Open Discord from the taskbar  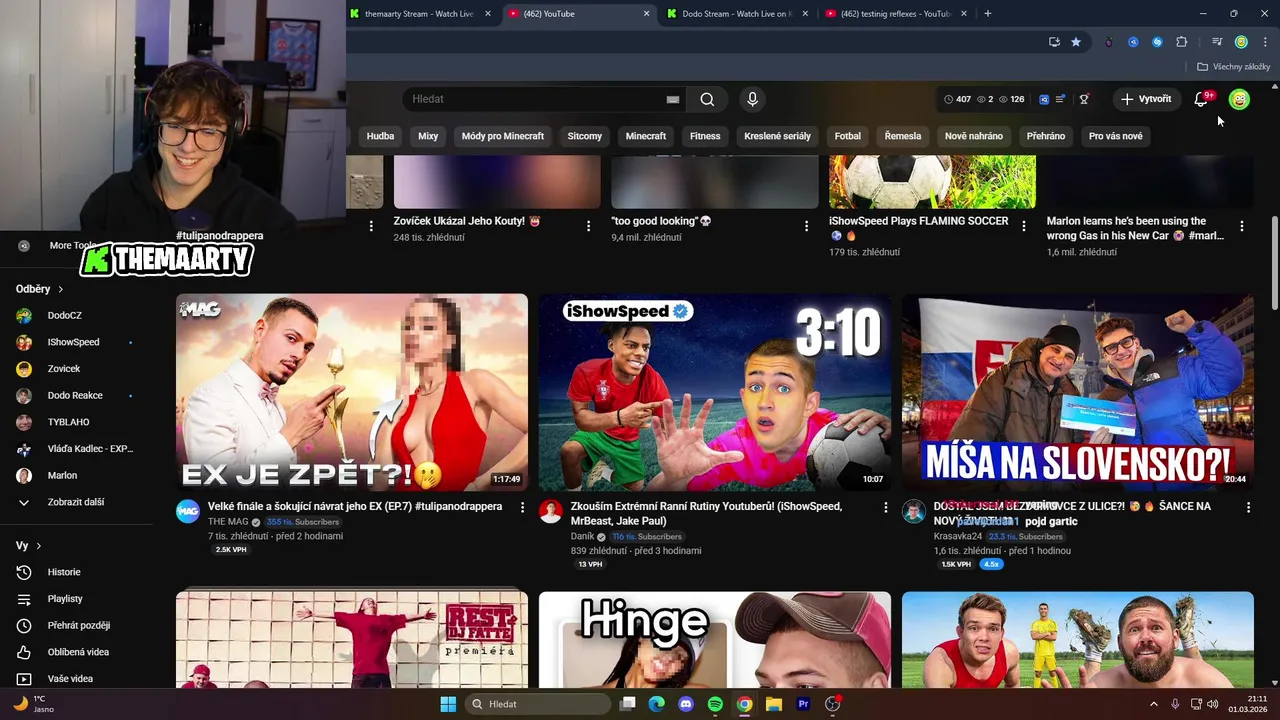click(x=686, y=704)
